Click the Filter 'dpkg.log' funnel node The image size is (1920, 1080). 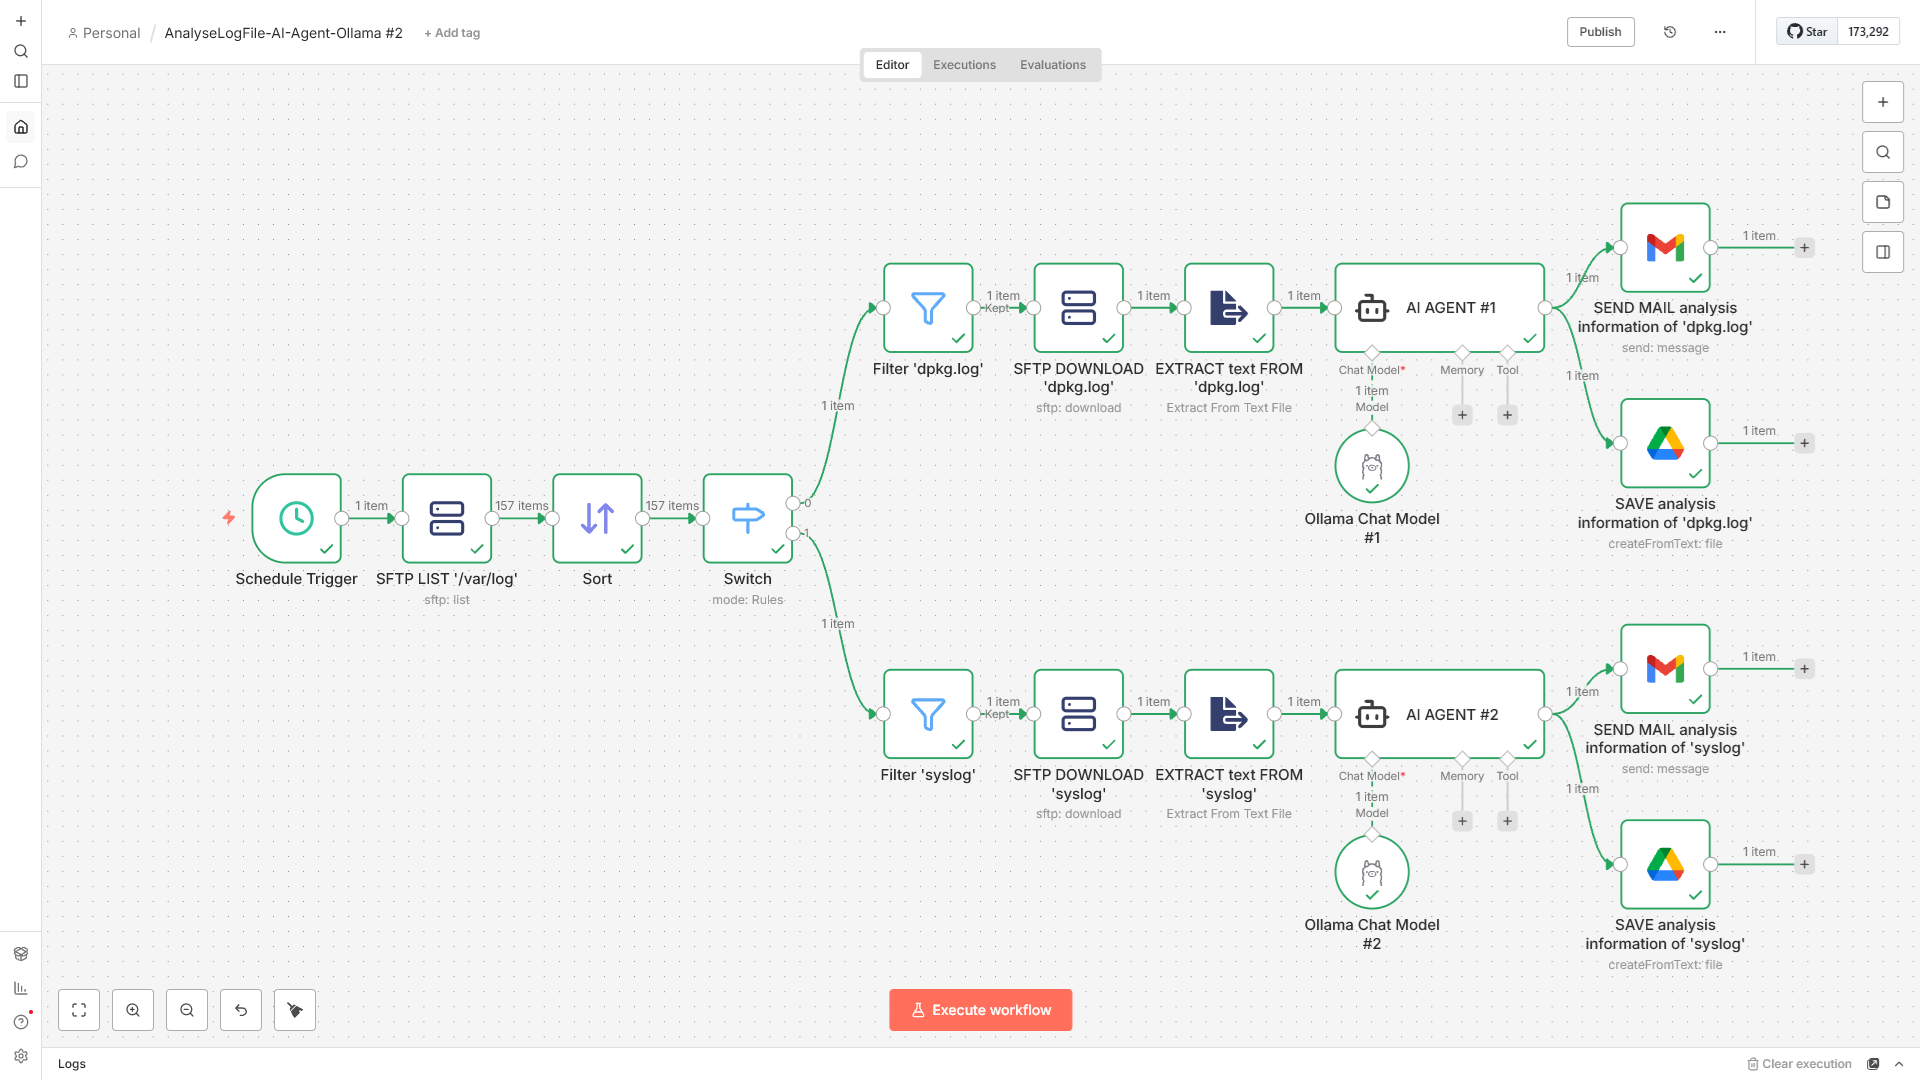point(927,308)
